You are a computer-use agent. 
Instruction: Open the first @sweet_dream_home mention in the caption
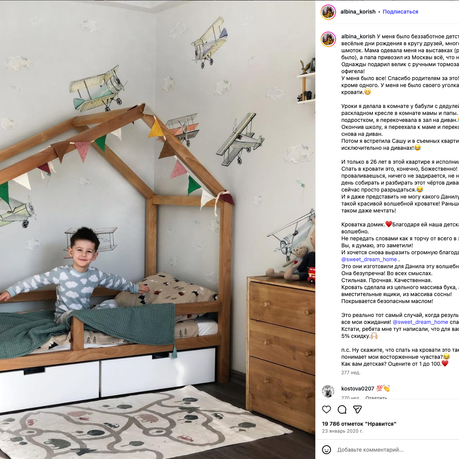[369, 259]
